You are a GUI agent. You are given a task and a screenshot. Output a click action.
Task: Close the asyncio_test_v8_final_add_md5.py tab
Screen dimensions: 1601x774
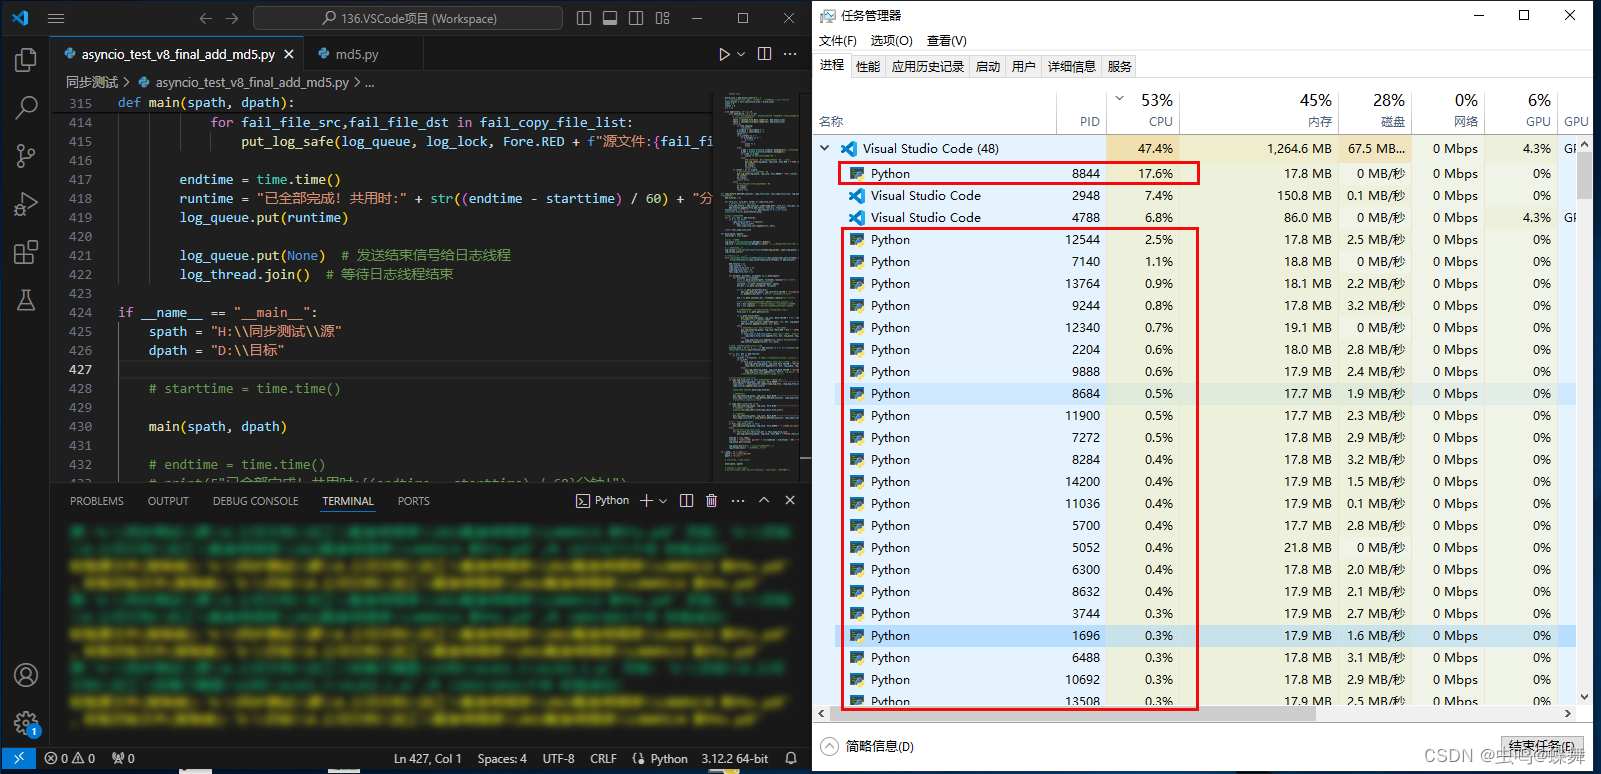289,54
